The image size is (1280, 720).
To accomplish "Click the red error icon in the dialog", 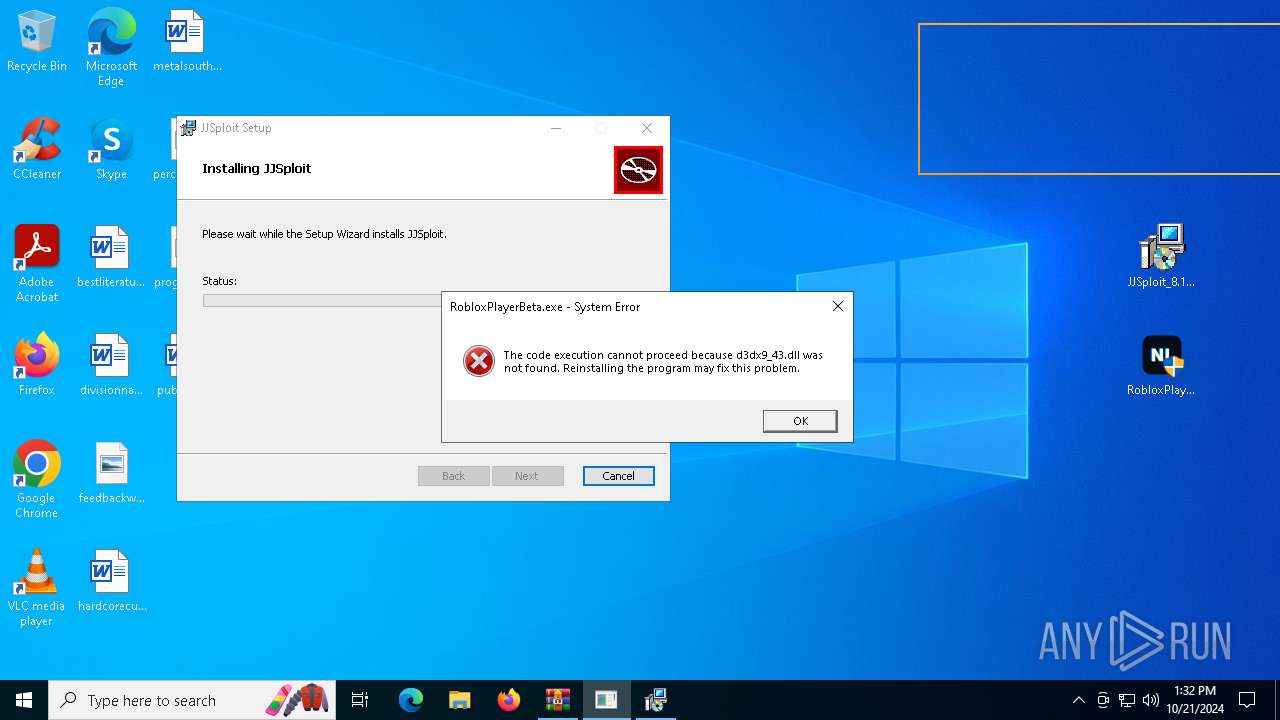I will (479, 361).
